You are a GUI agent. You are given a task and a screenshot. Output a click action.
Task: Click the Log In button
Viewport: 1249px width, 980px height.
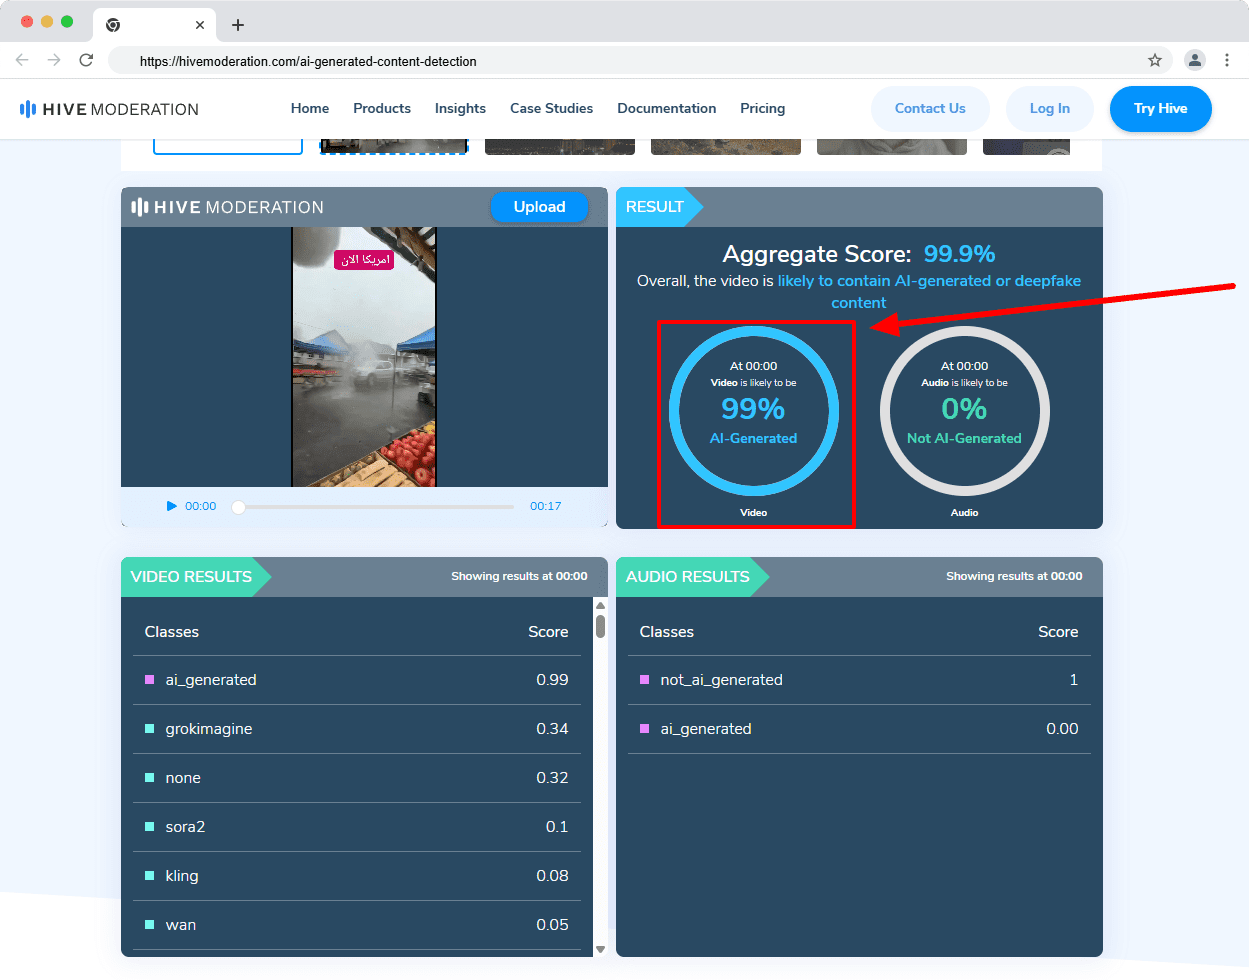(x=1049, y=108)
